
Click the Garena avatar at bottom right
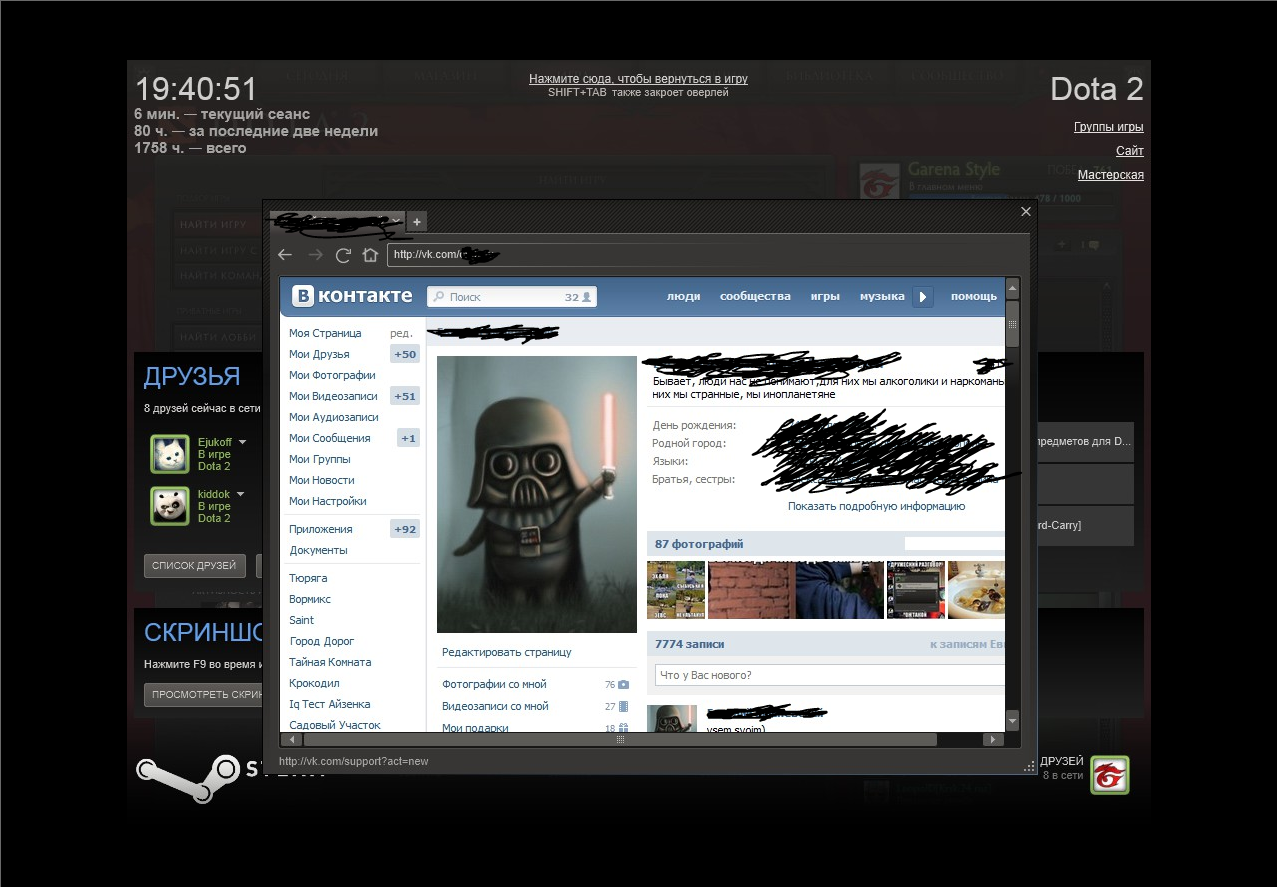1109,775
